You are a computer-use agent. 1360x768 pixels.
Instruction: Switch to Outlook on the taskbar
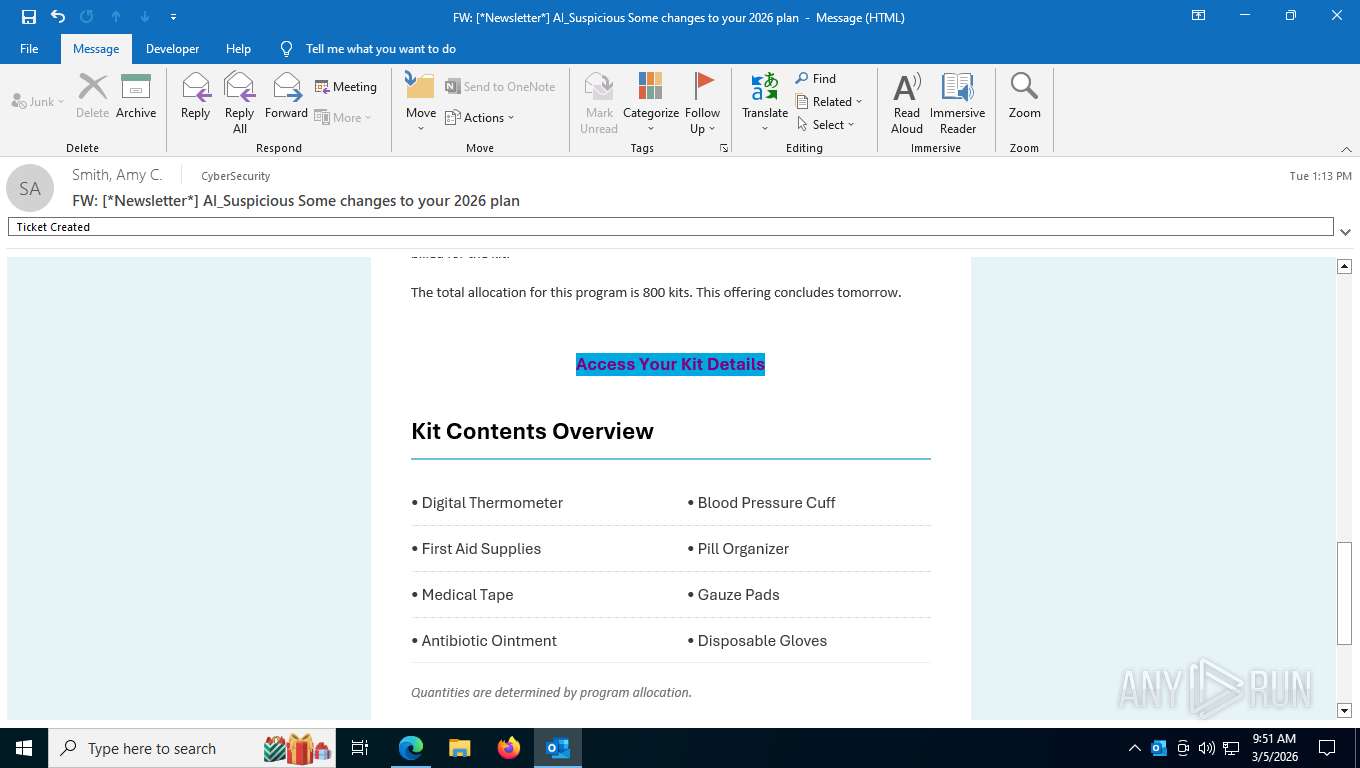pyautogui.click(x=558, y=748)
